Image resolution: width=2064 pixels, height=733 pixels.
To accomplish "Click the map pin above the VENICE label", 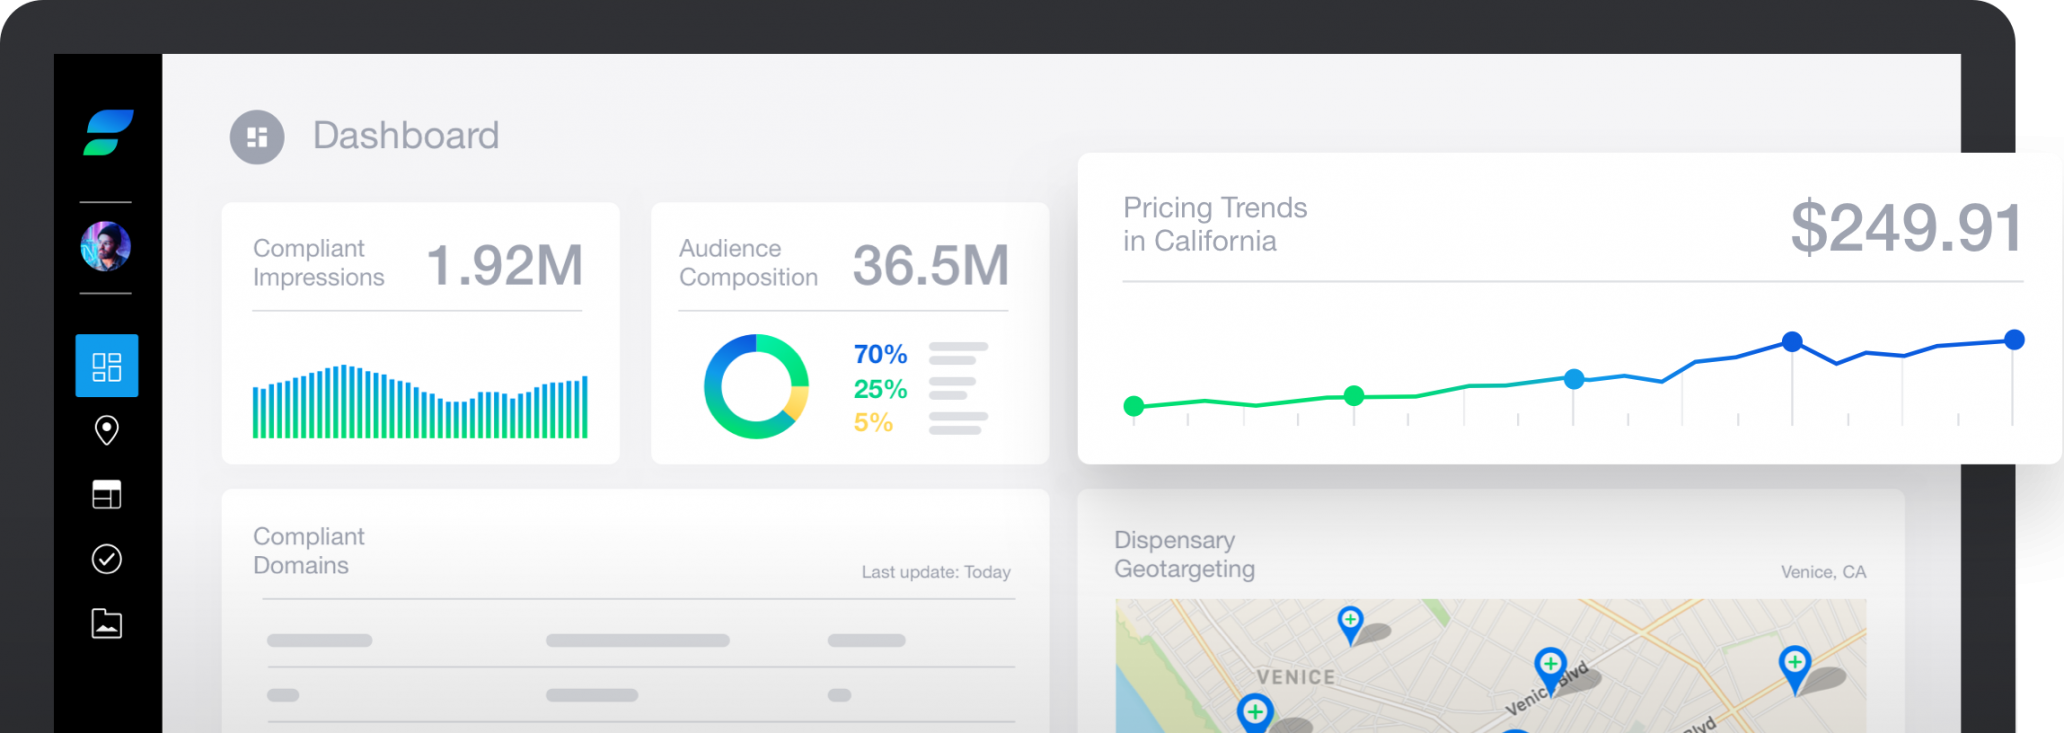I will [x=1350, y=625].
